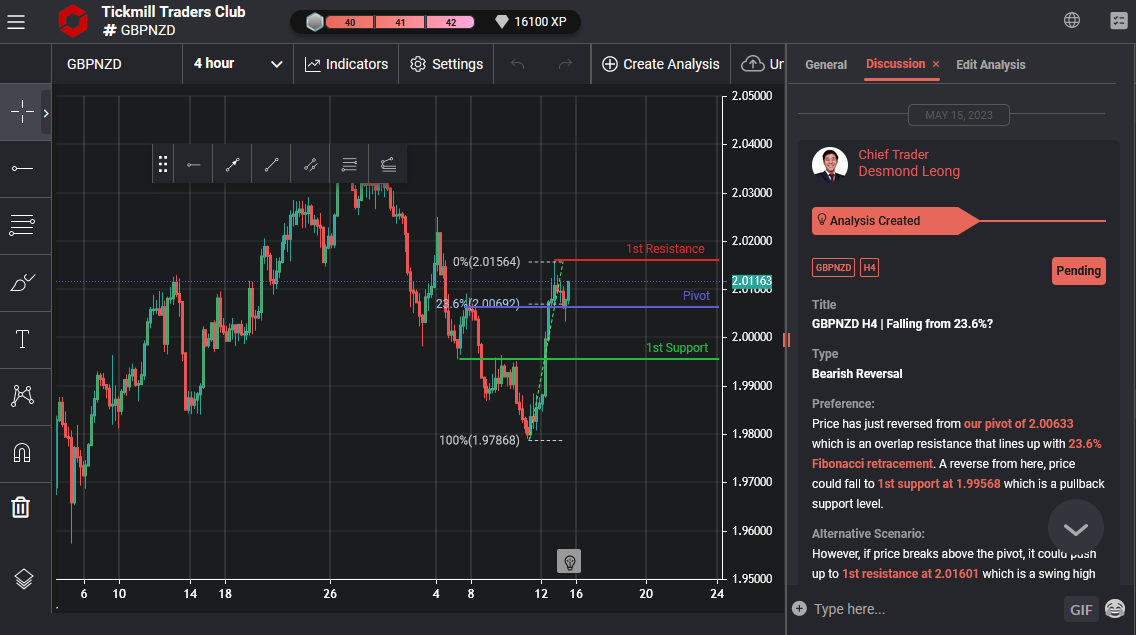The width and height of the screenshot is (1136, 635).
Task: Open the 4 hour timeframe dropdown
Action: tap(238, 64)
